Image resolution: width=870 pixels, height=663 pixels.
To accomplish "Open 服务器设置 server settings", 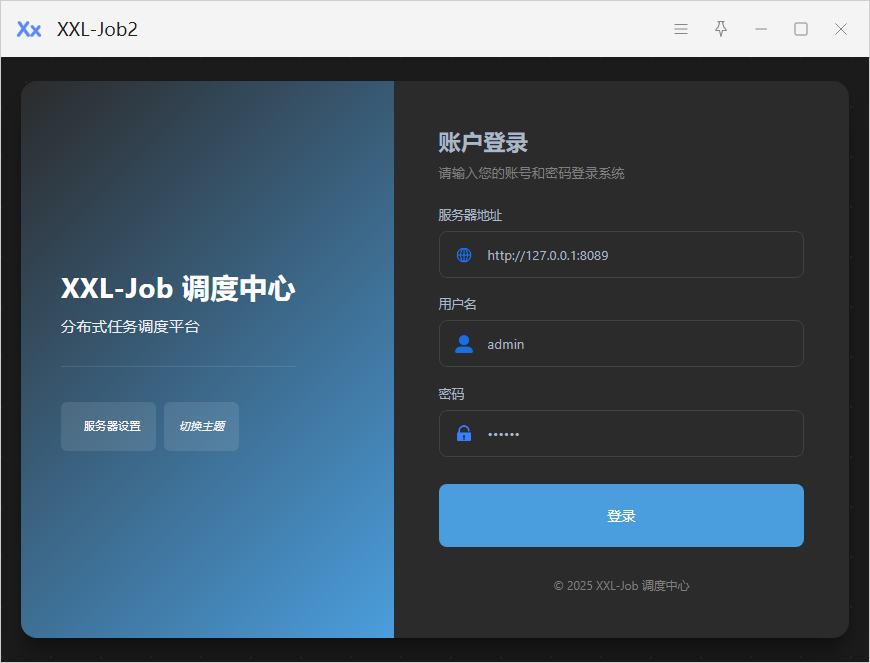I will (108, 426).
